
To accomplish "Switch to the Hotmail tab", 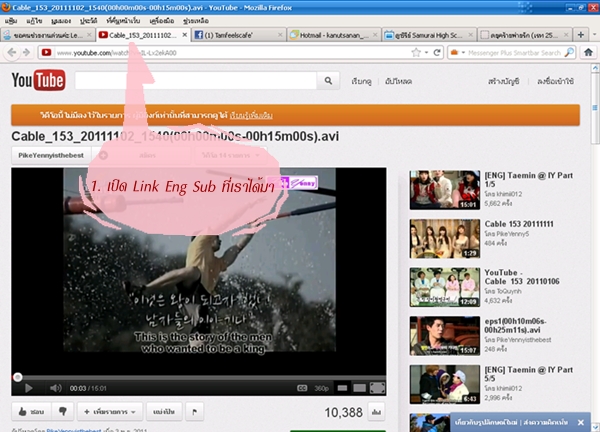I will (x=334, y=35).
